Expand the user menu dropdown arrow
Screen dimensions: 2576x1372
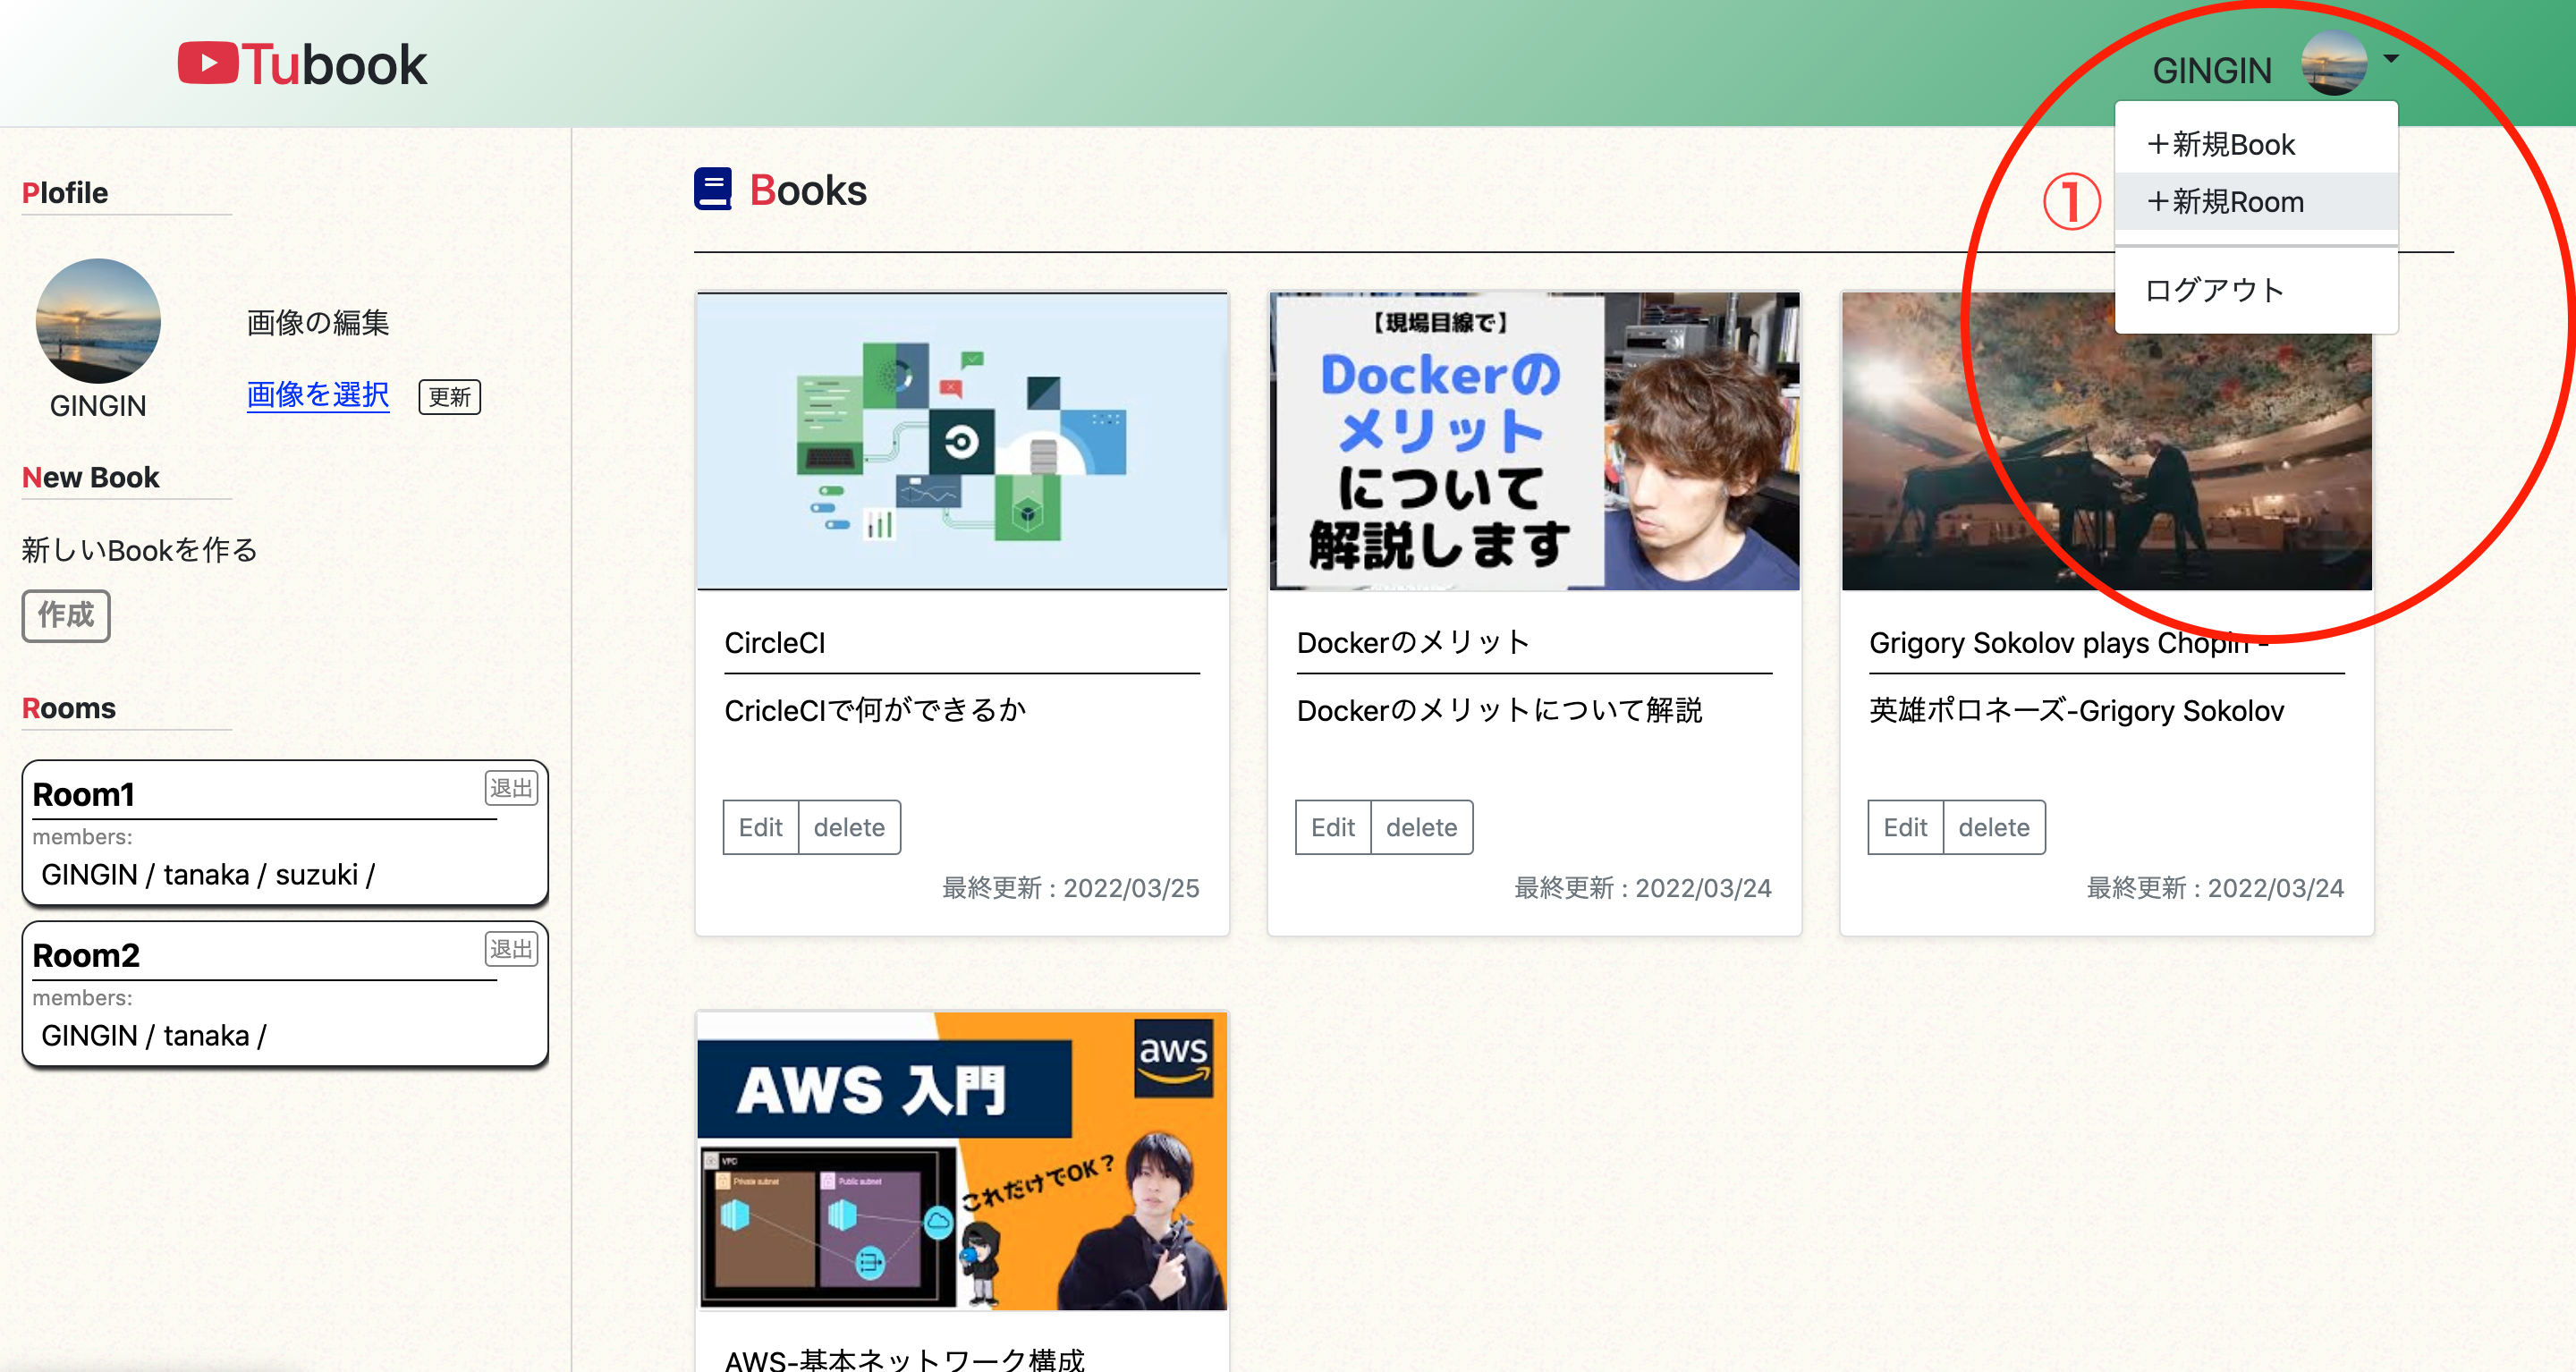coord(2391,59)
